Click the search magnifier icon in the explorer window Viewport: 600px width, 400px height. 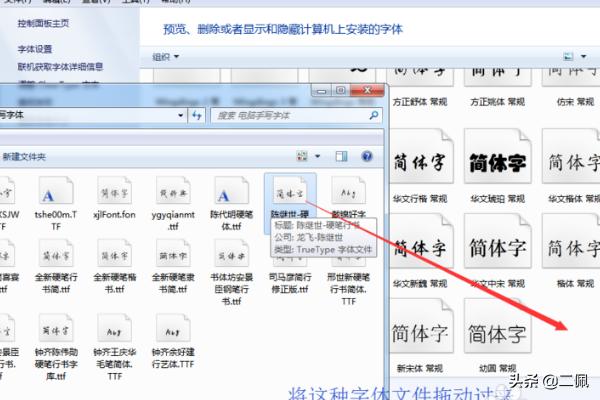pyautogui.click(x=373, y=115)
